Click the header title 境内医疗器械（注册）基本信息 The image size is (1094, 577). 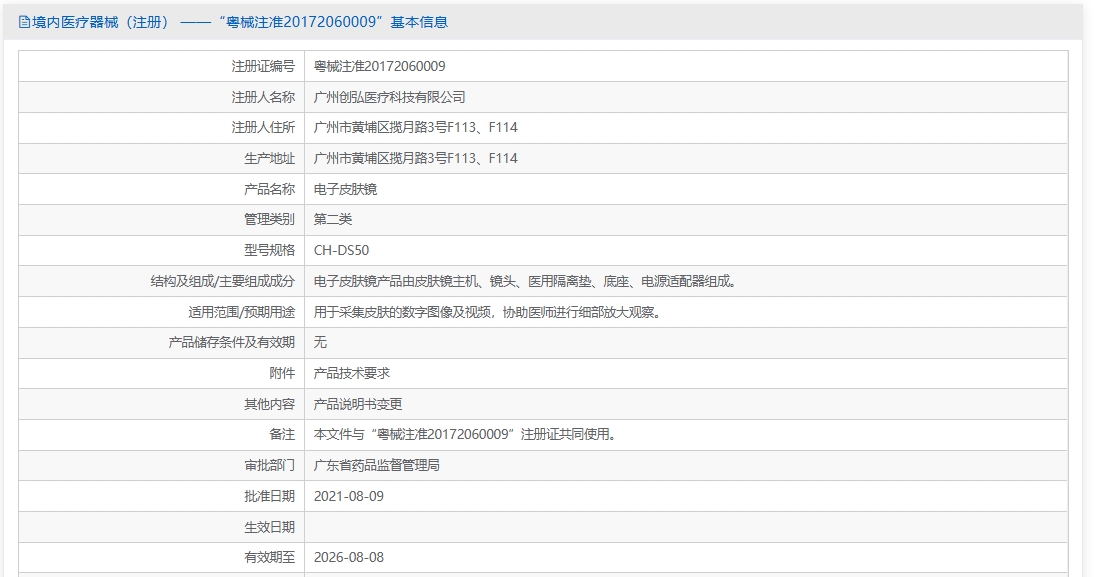(240, 22)
